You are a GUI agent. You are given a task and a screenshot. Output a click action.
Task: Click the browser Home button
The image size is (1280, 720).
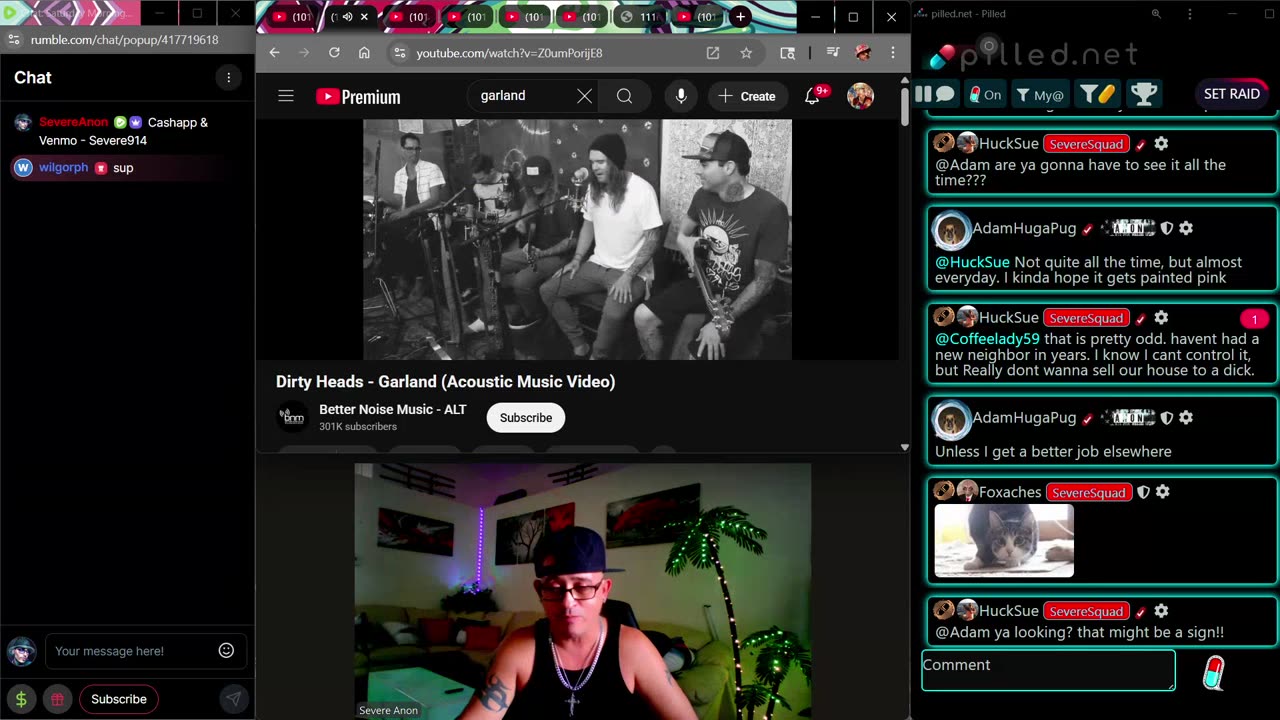364,53
